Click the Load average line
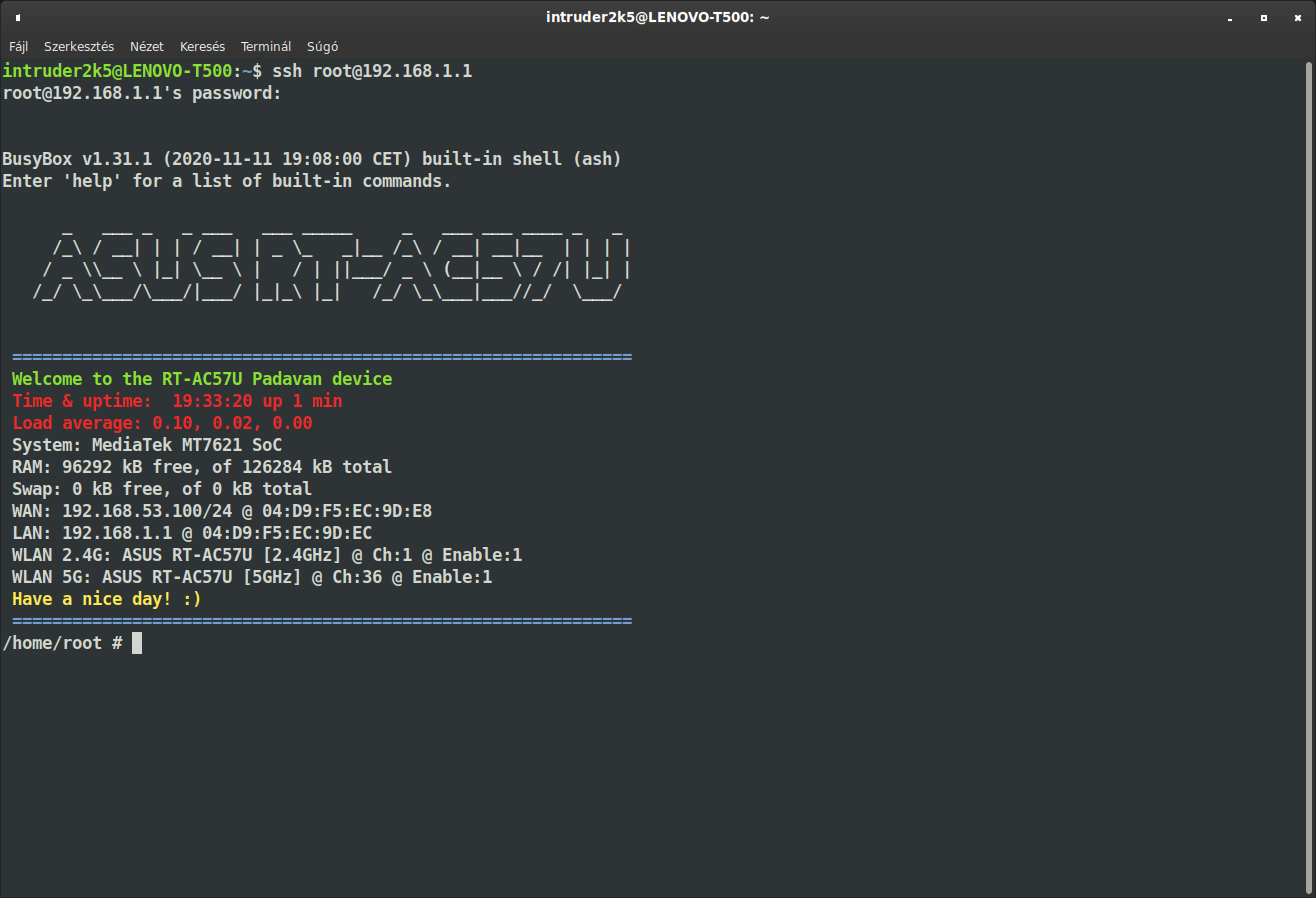Screen dimensions: 1316x898 162,423
